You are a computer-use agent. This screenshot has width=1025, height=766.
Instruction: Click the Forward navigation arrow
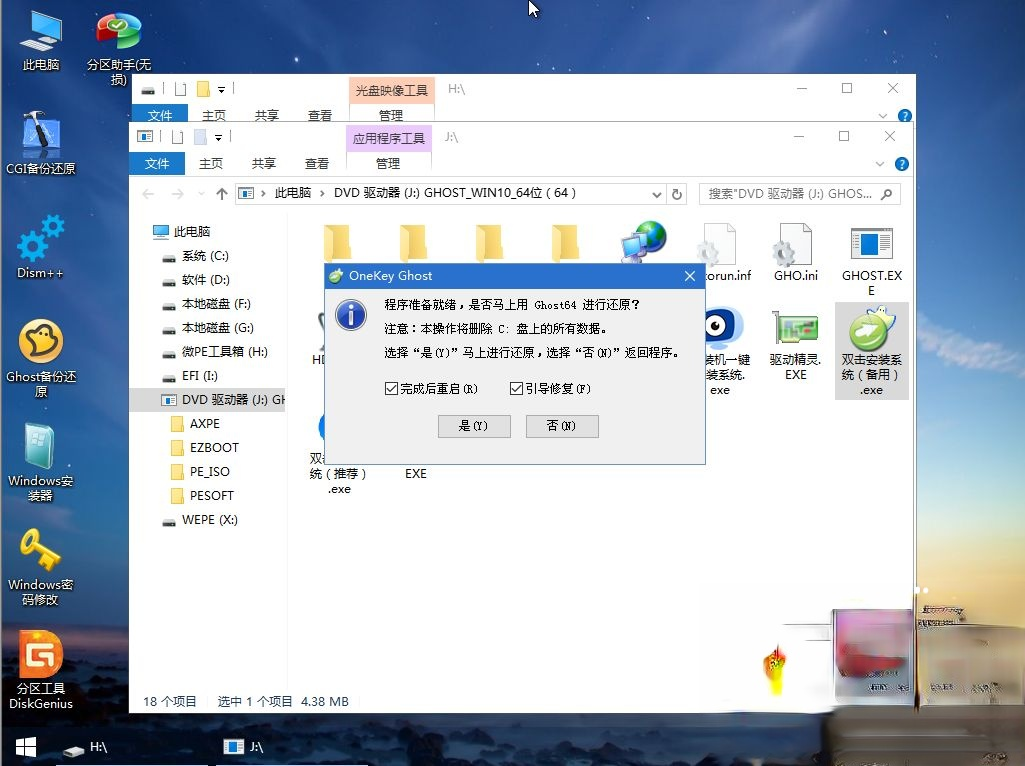[x=177, y=194]
